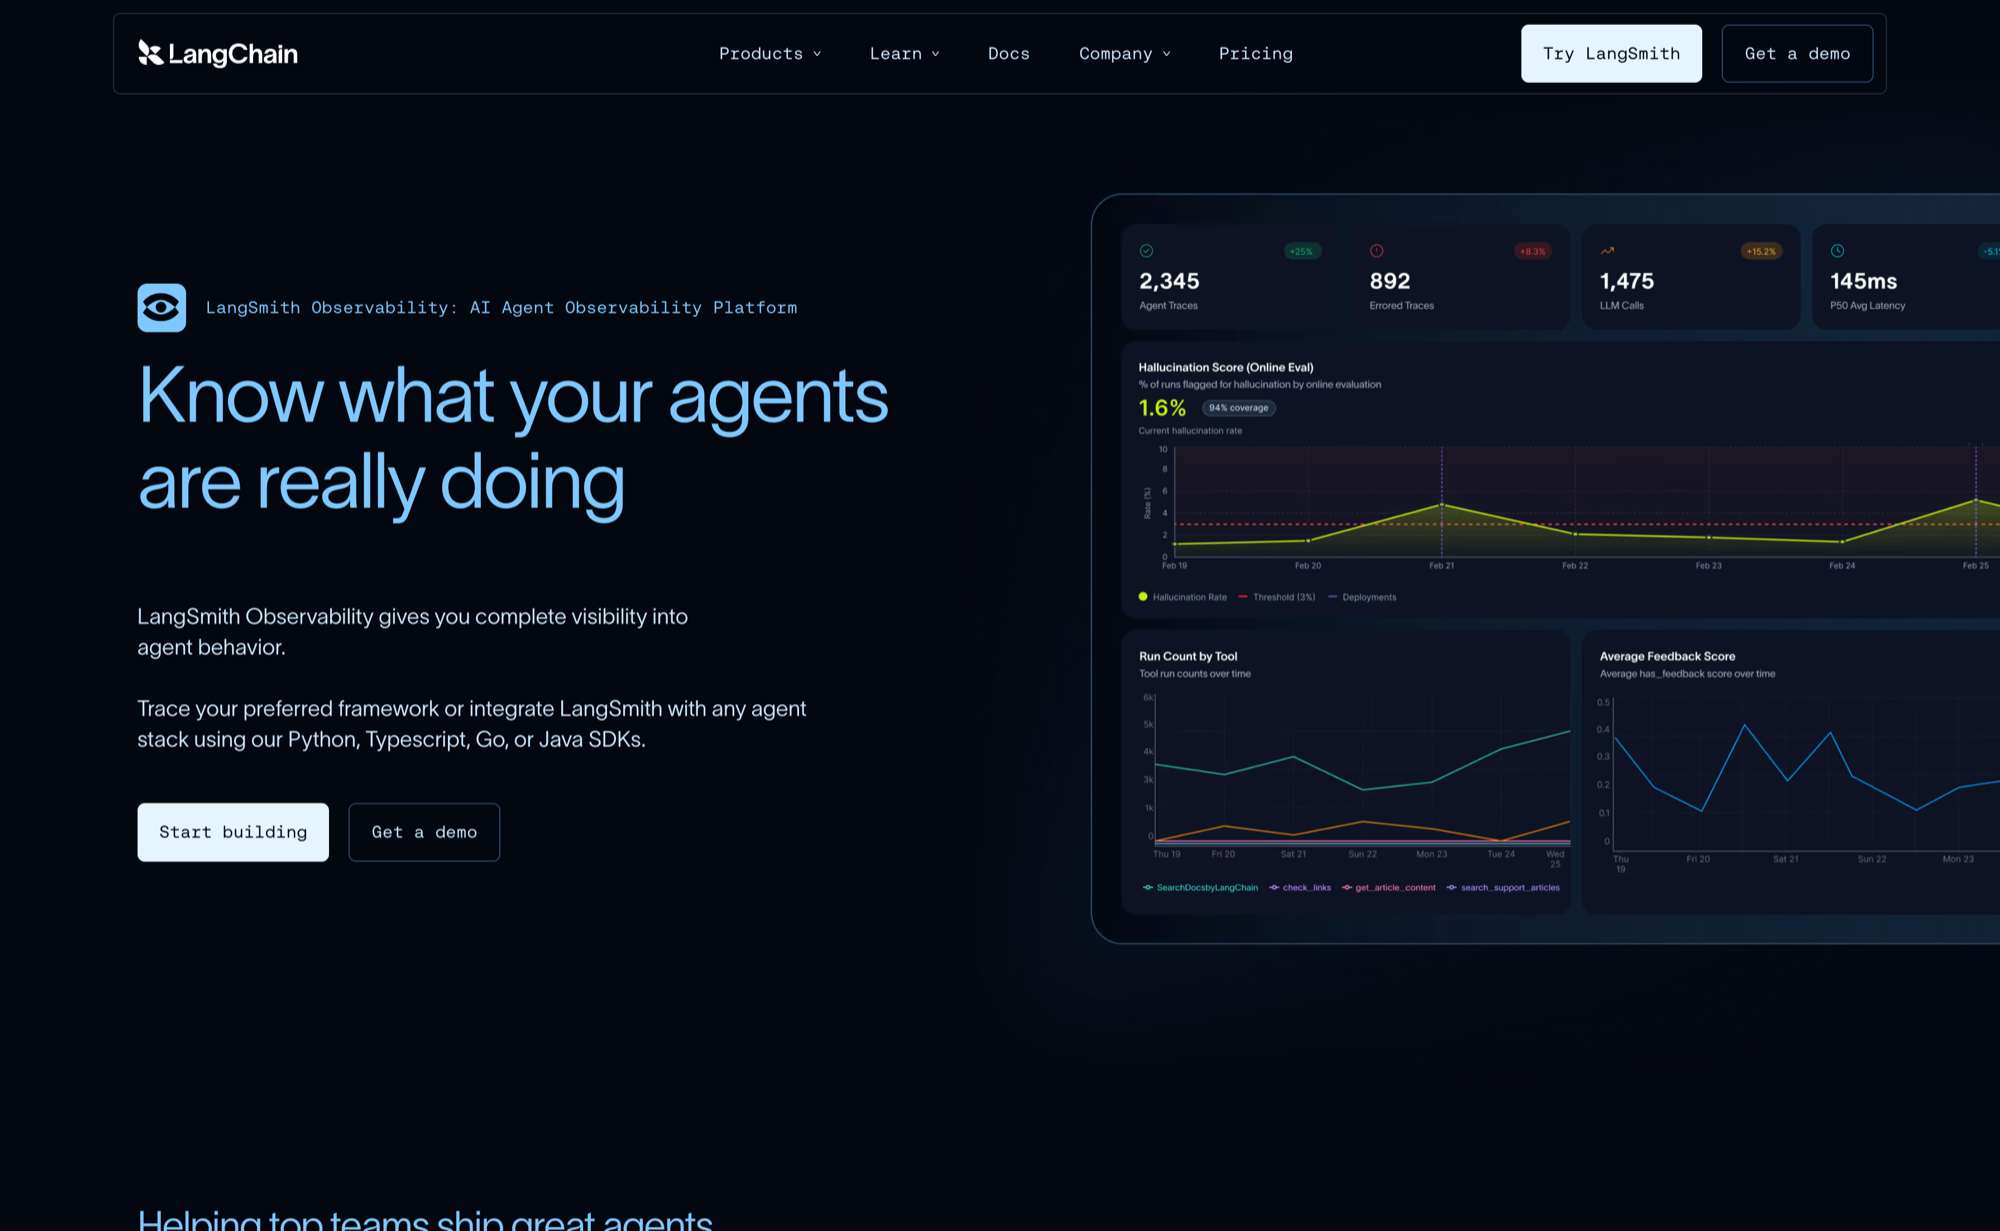Click the Run Count by Tool chart title
Screen dimensions: 2000x1231
[1188, 657]
